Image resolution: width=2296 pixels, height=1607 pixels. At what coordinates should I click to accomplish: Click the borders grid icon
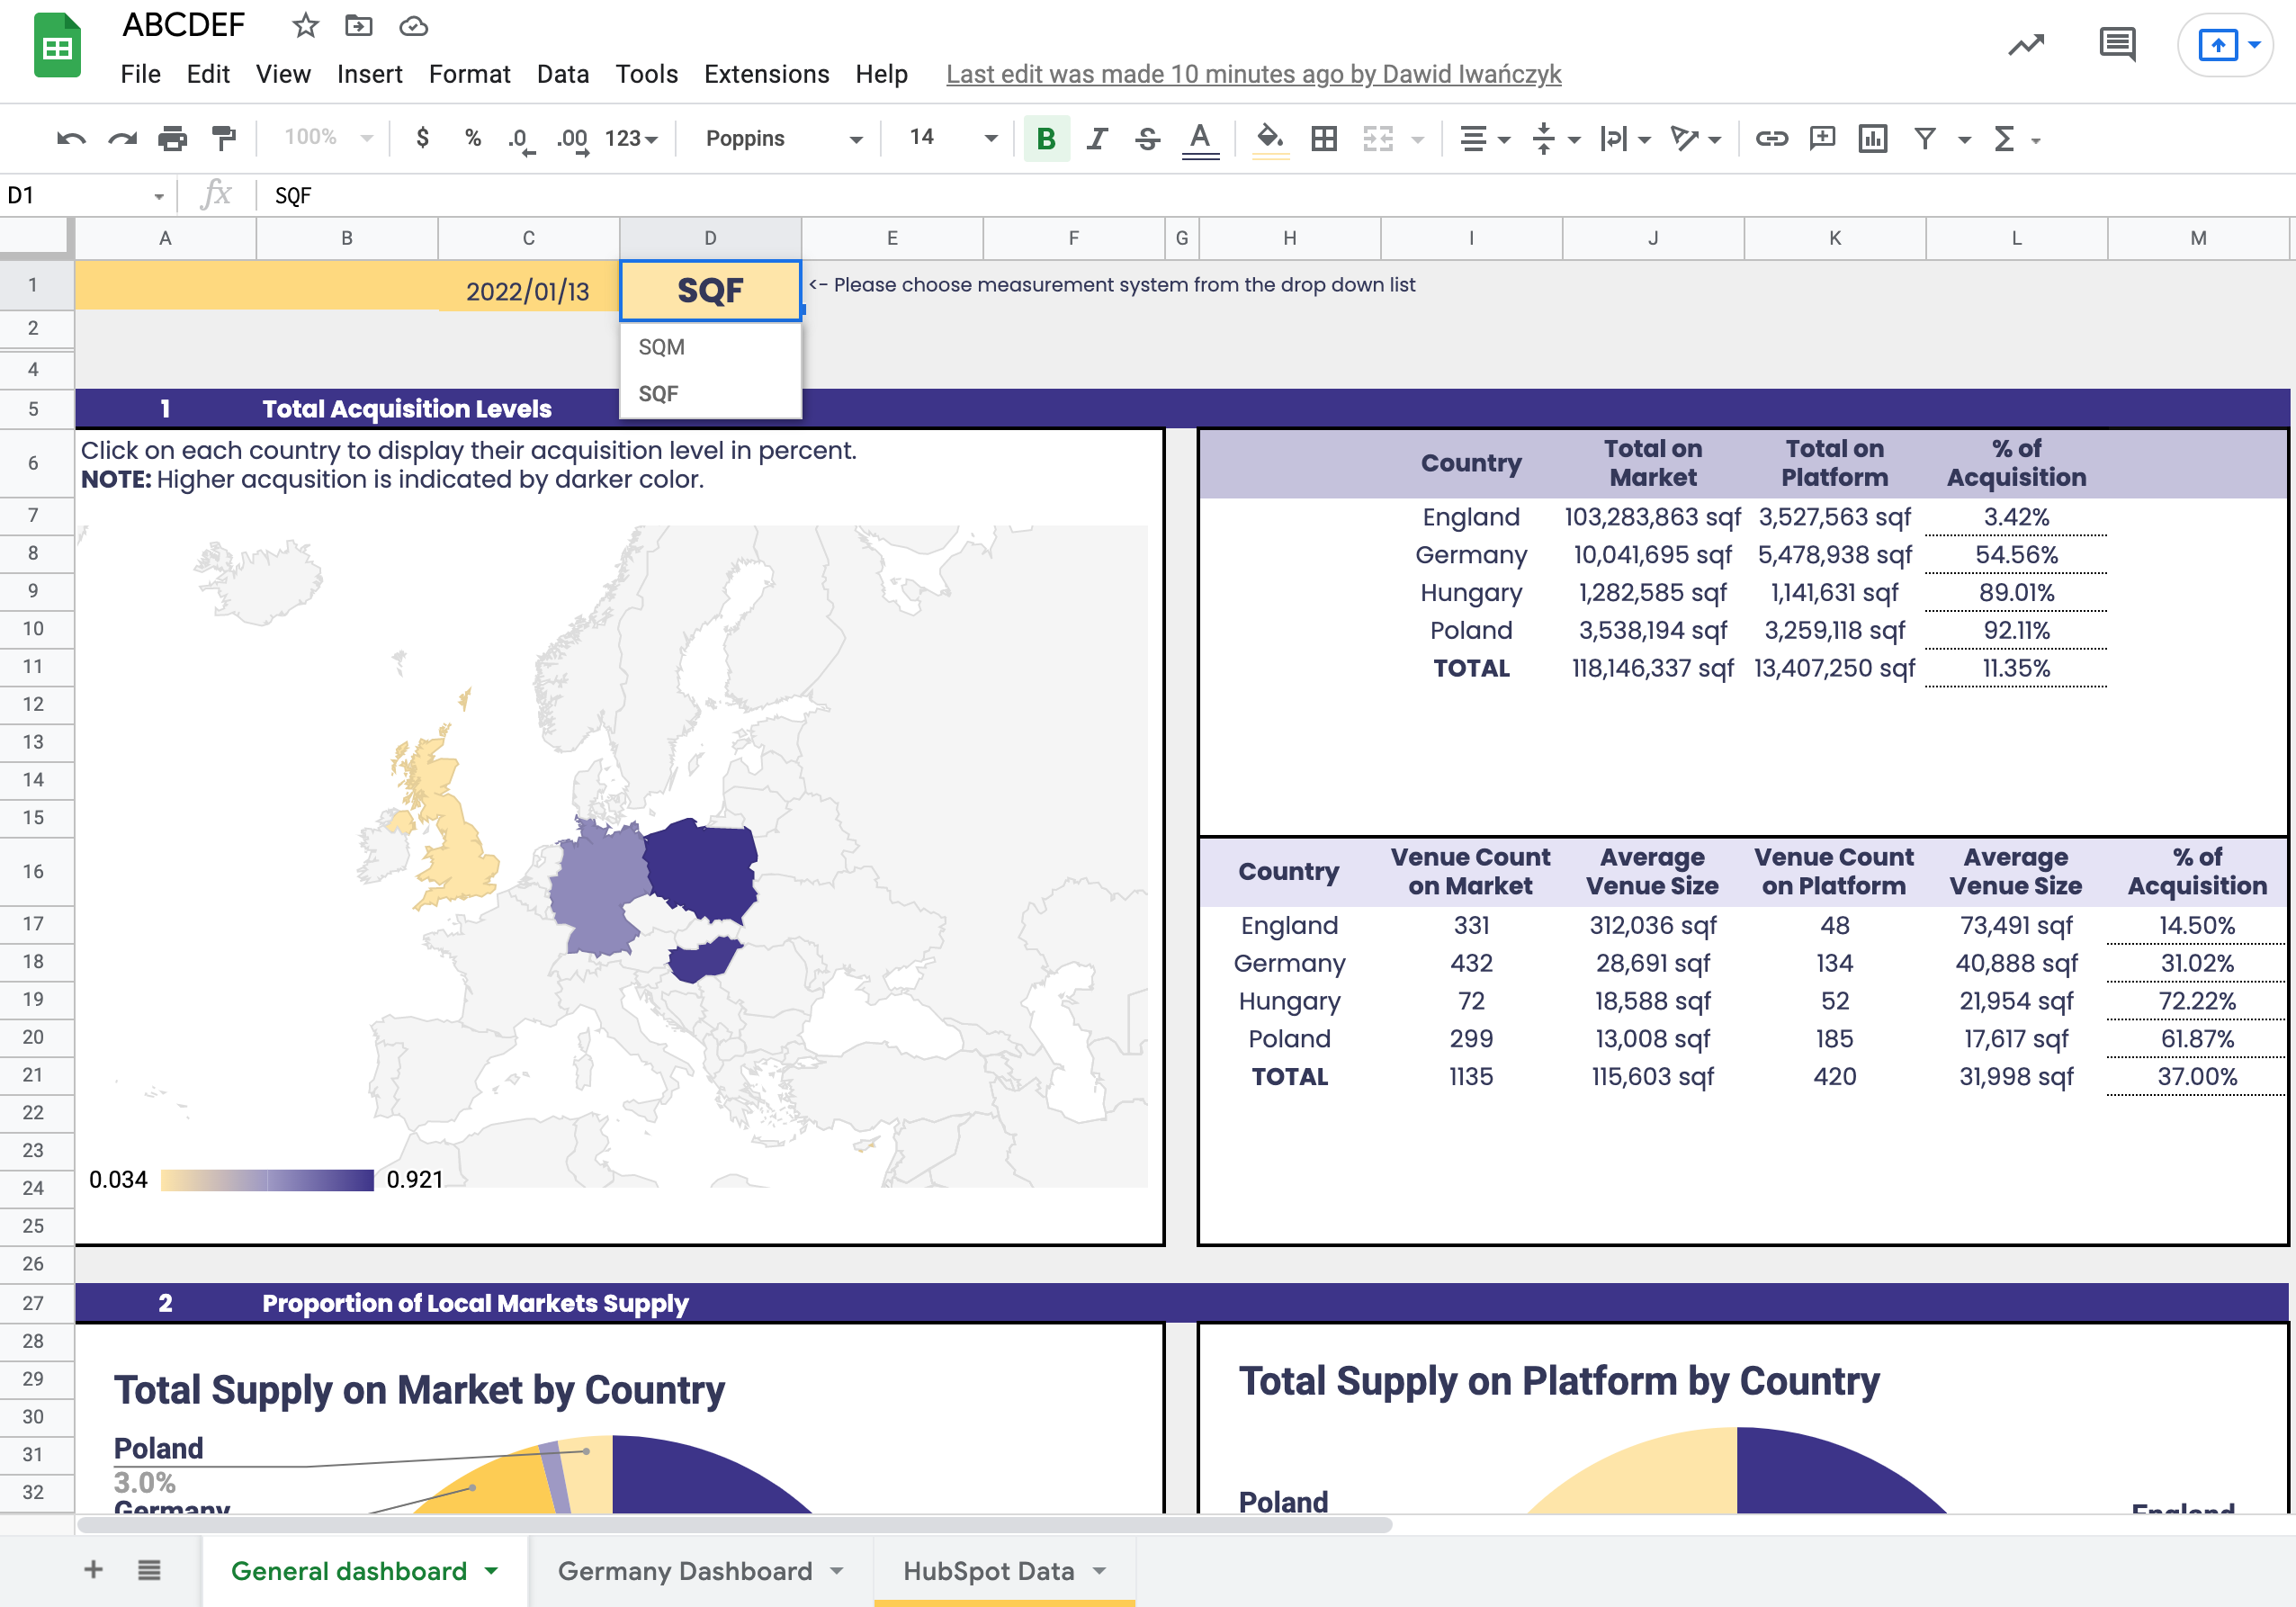[x=1324, y=139]
